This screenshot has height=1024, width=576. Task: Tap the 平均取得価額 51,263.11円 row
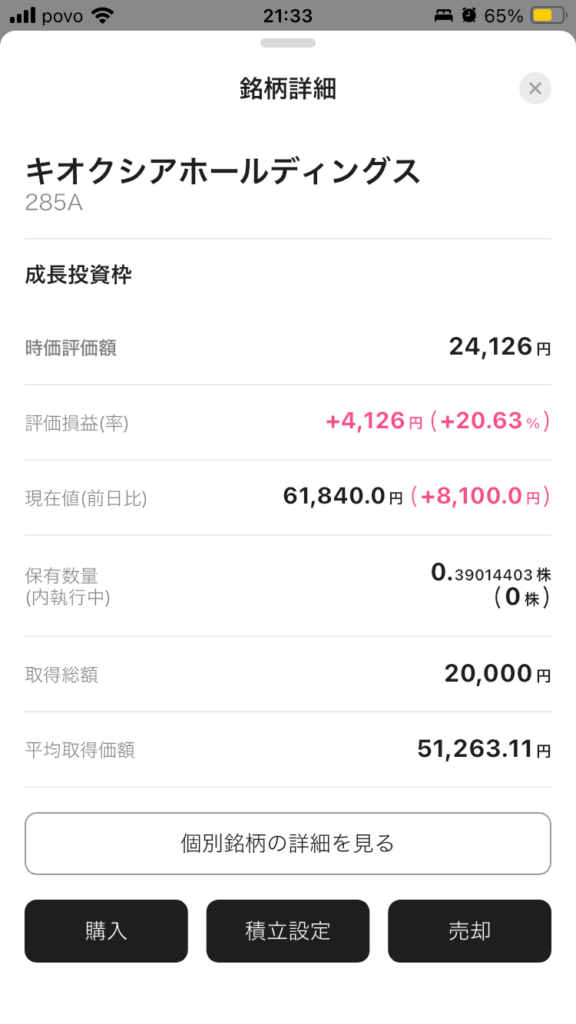288,749
